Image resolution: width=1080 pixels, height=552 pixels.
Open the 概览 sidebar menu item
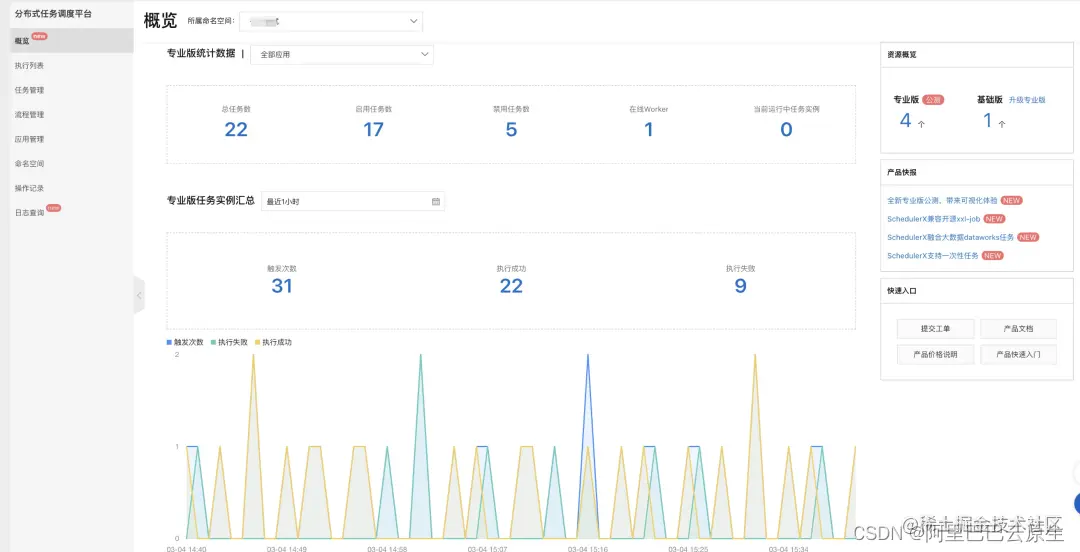[x=71, y=41]
